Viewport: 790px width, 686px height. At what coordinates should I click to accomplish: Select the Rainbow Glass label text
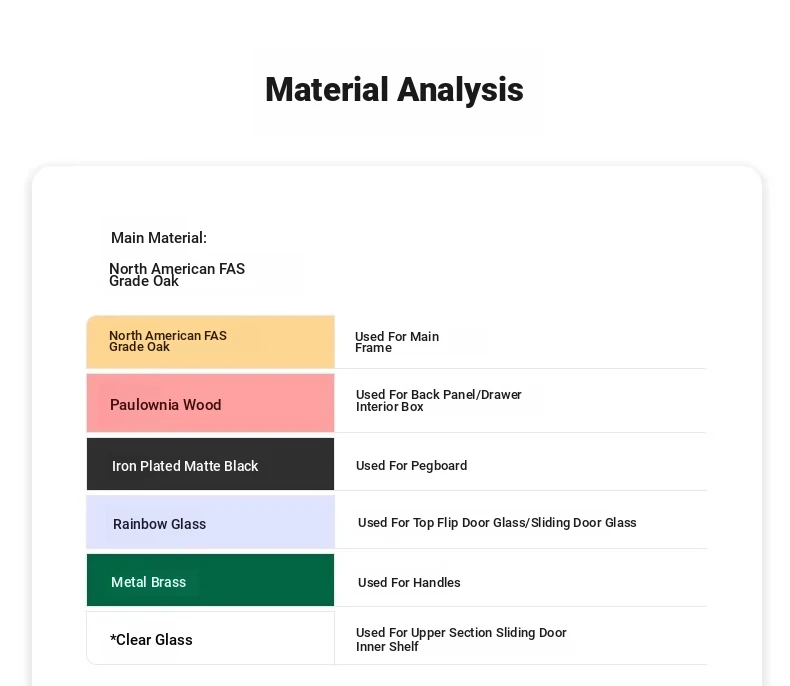(159, 524)
